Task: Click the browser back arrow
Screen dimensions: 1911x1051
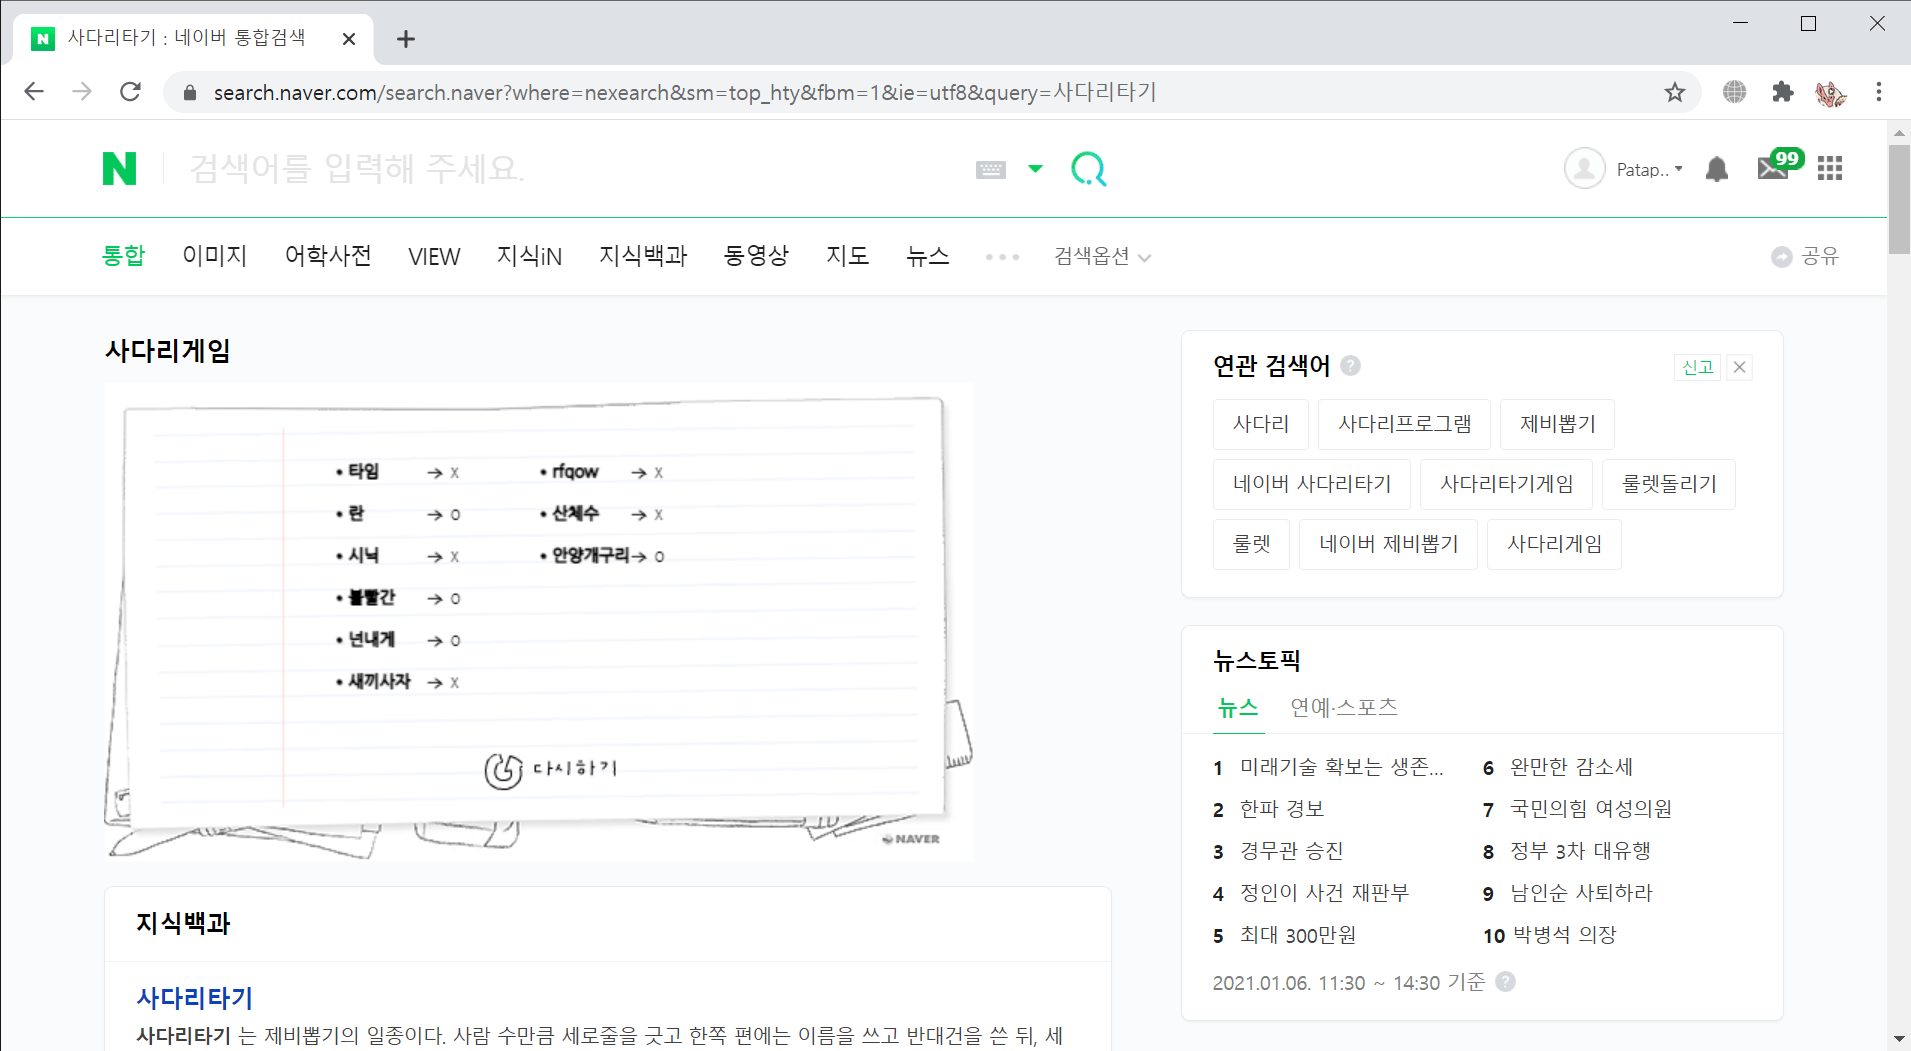Action: (x=34, y=92)
